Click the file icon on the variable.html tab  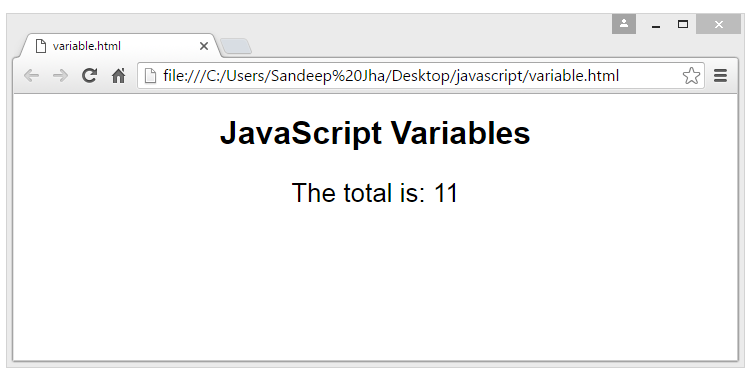tap(41, 46)
